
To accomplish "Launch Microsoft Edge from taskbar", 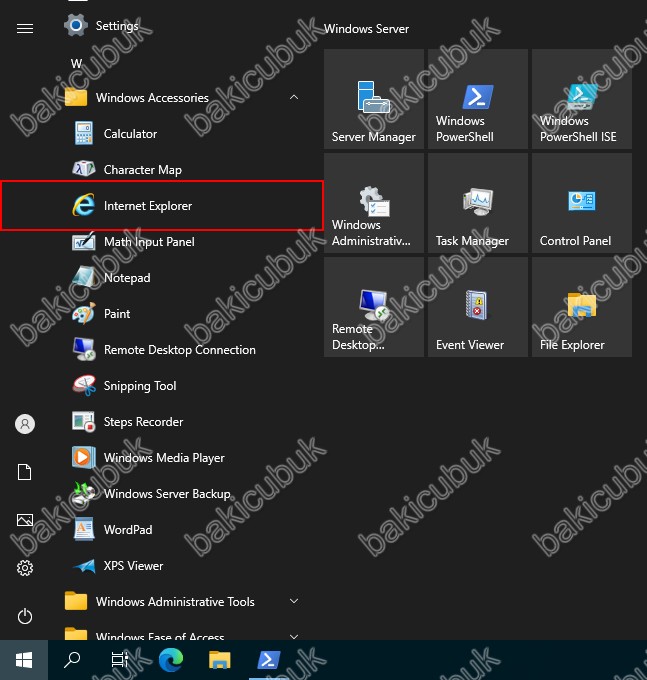I will 171,660.
